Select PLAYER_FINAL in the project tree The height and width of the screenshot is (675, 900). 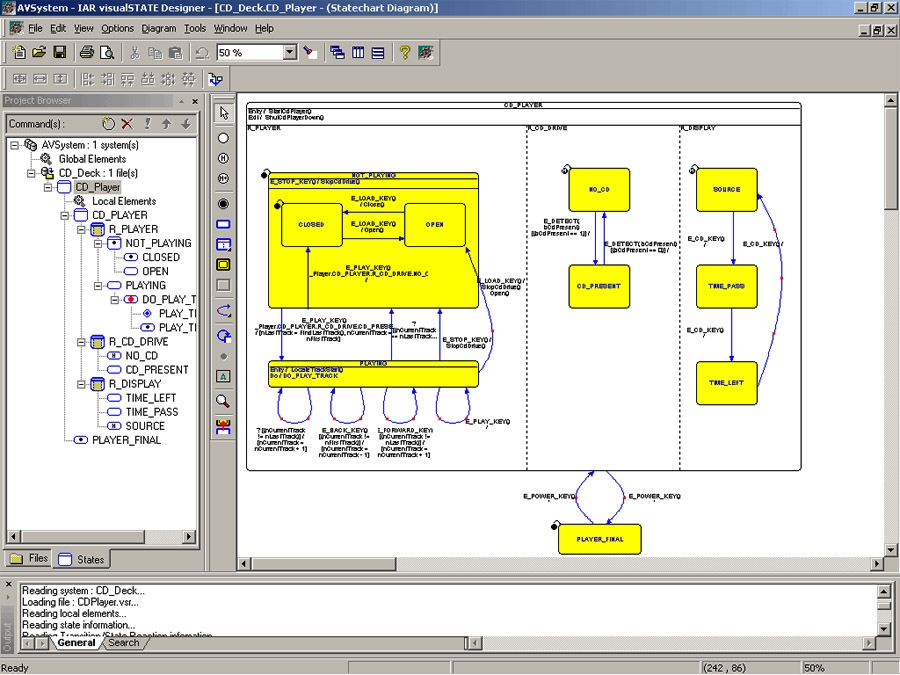tap(126, 440)
